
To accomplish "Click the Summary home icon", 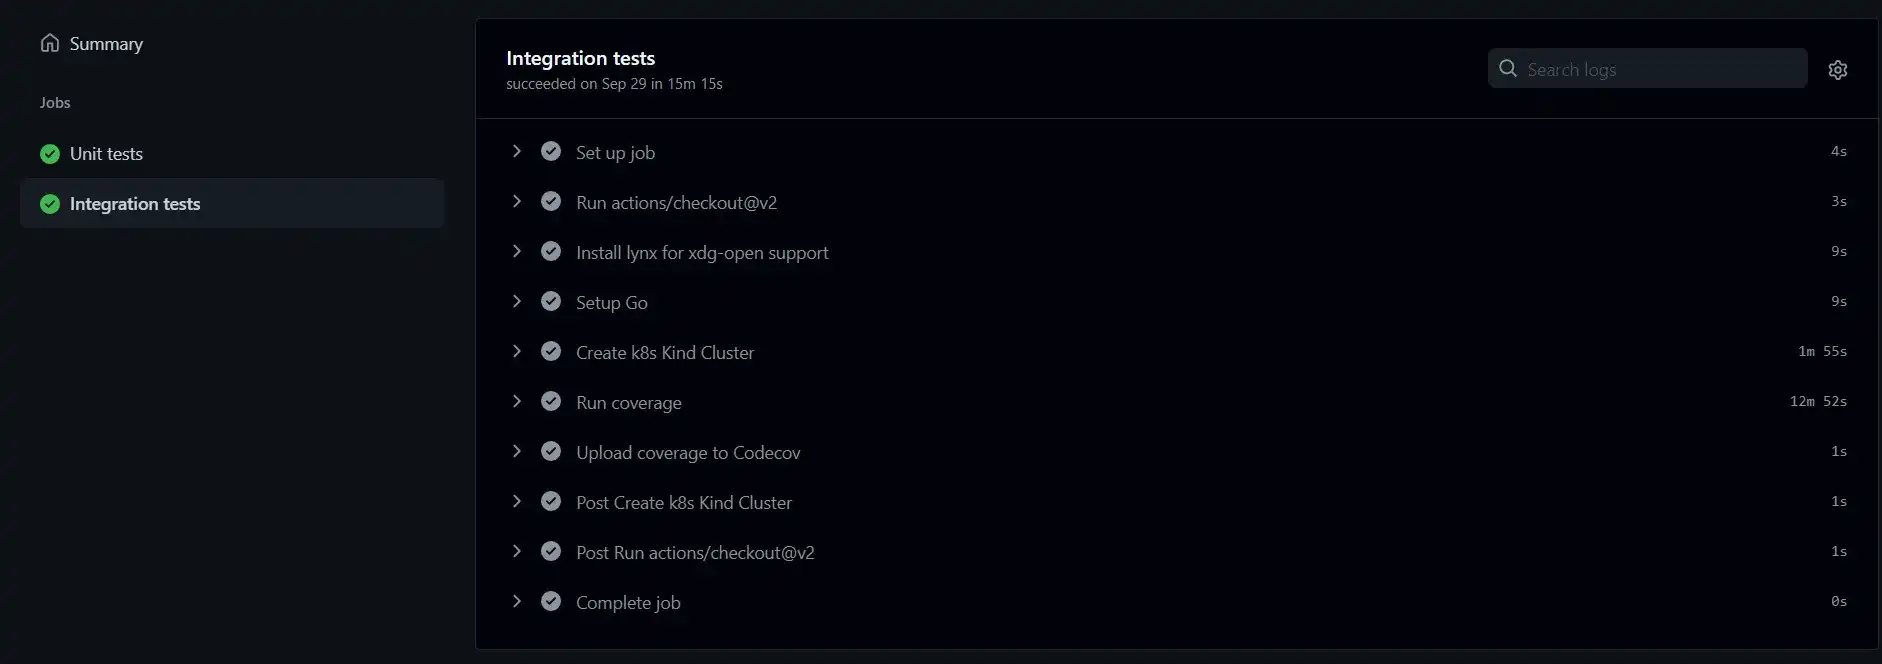I will coord(50,43).
